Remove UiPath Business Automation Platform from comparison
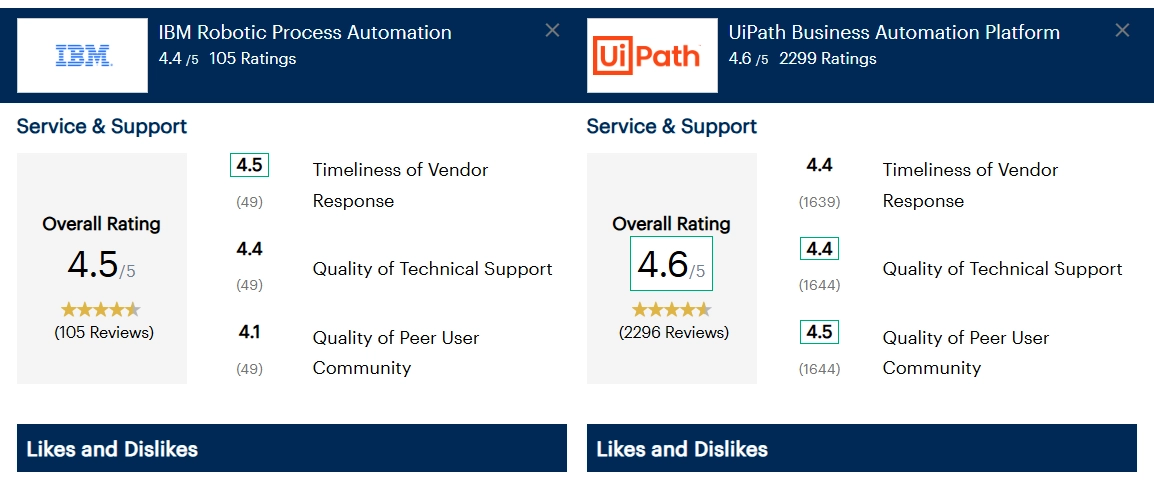This screenshot has width=1154, height=480. 1122,30
